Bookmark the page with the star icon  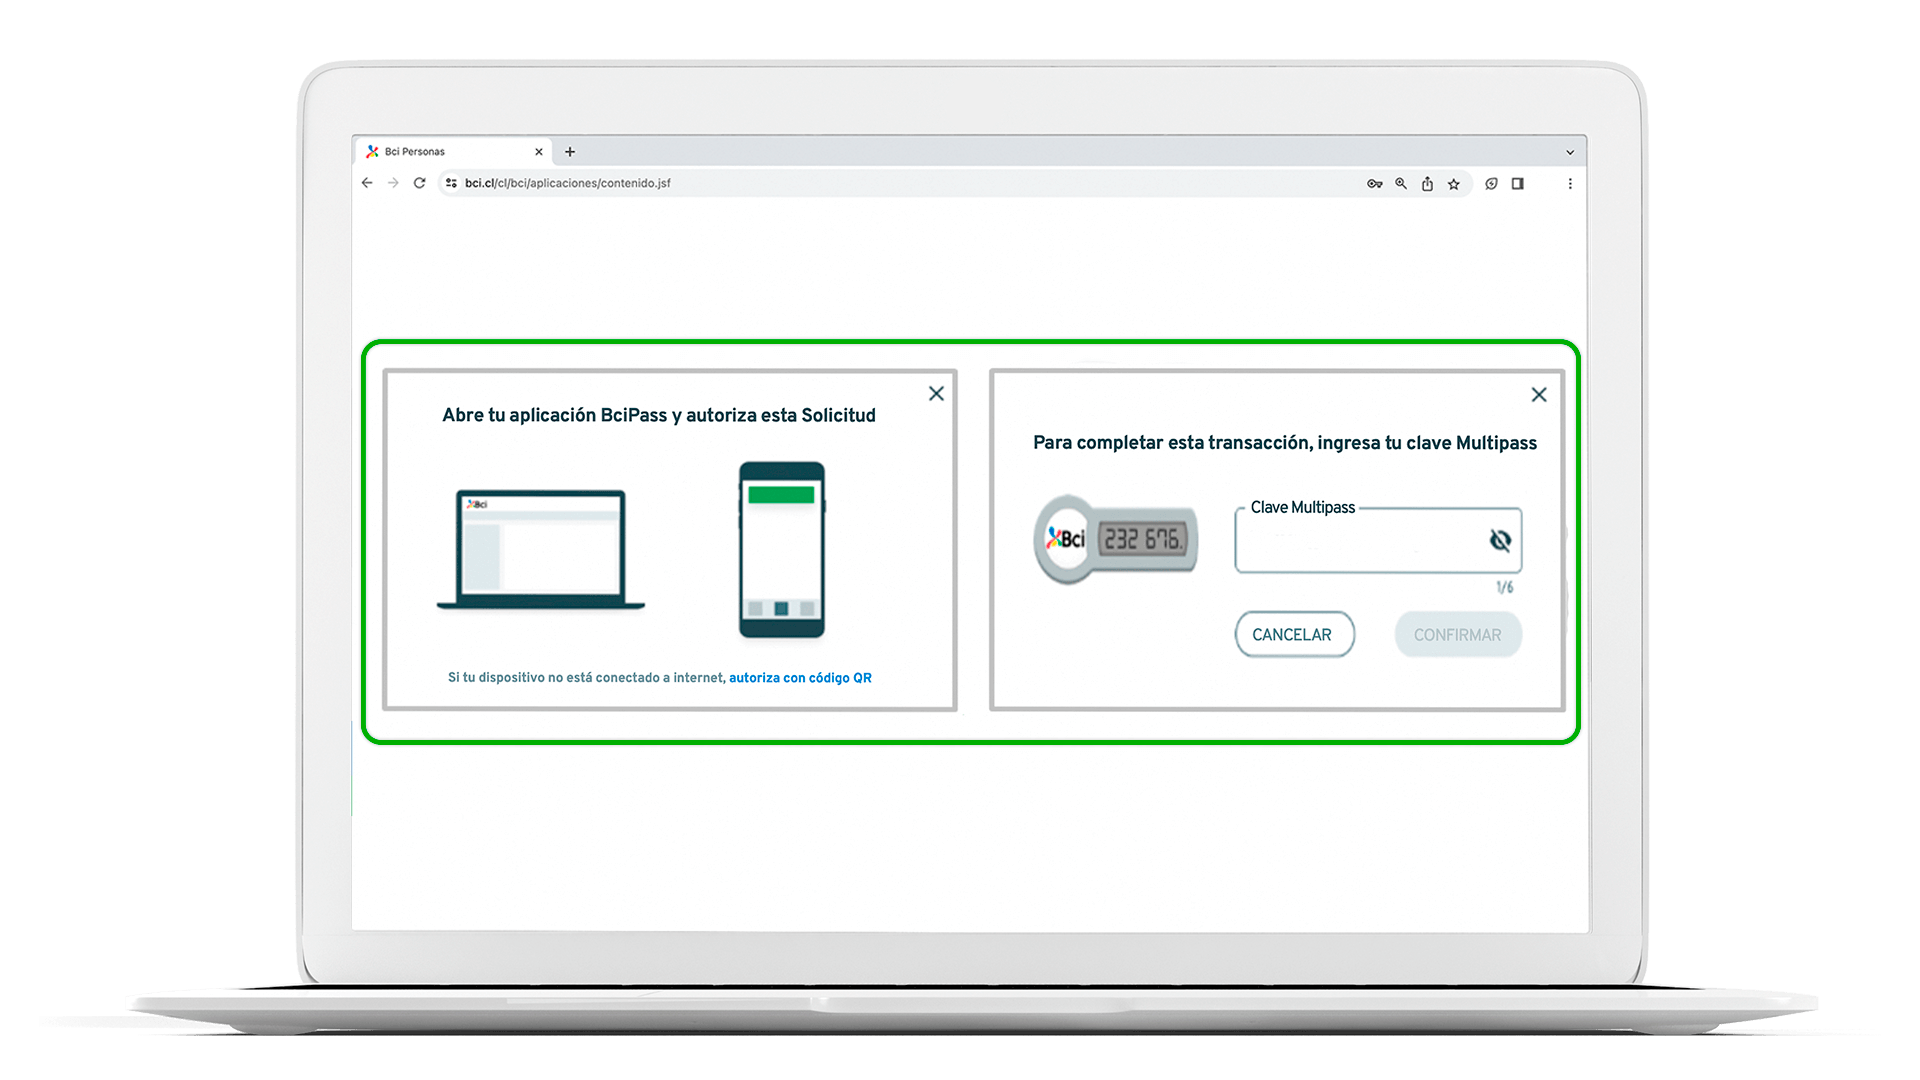pyautogui.click(x=1453, y=183)
